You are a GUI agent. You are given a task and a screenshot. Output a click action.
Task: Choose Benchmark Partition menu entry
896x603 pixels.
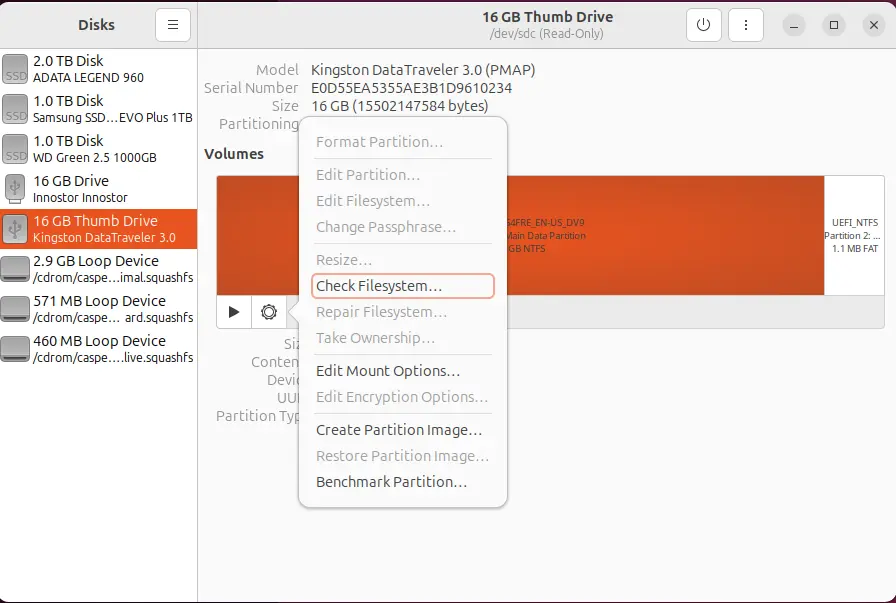coord(403,482)
